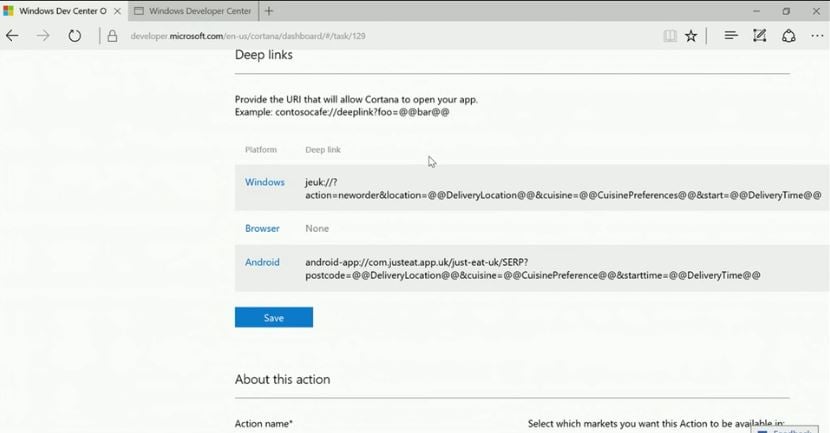Go back using the browser back arrow

click(x=12, y=36)
